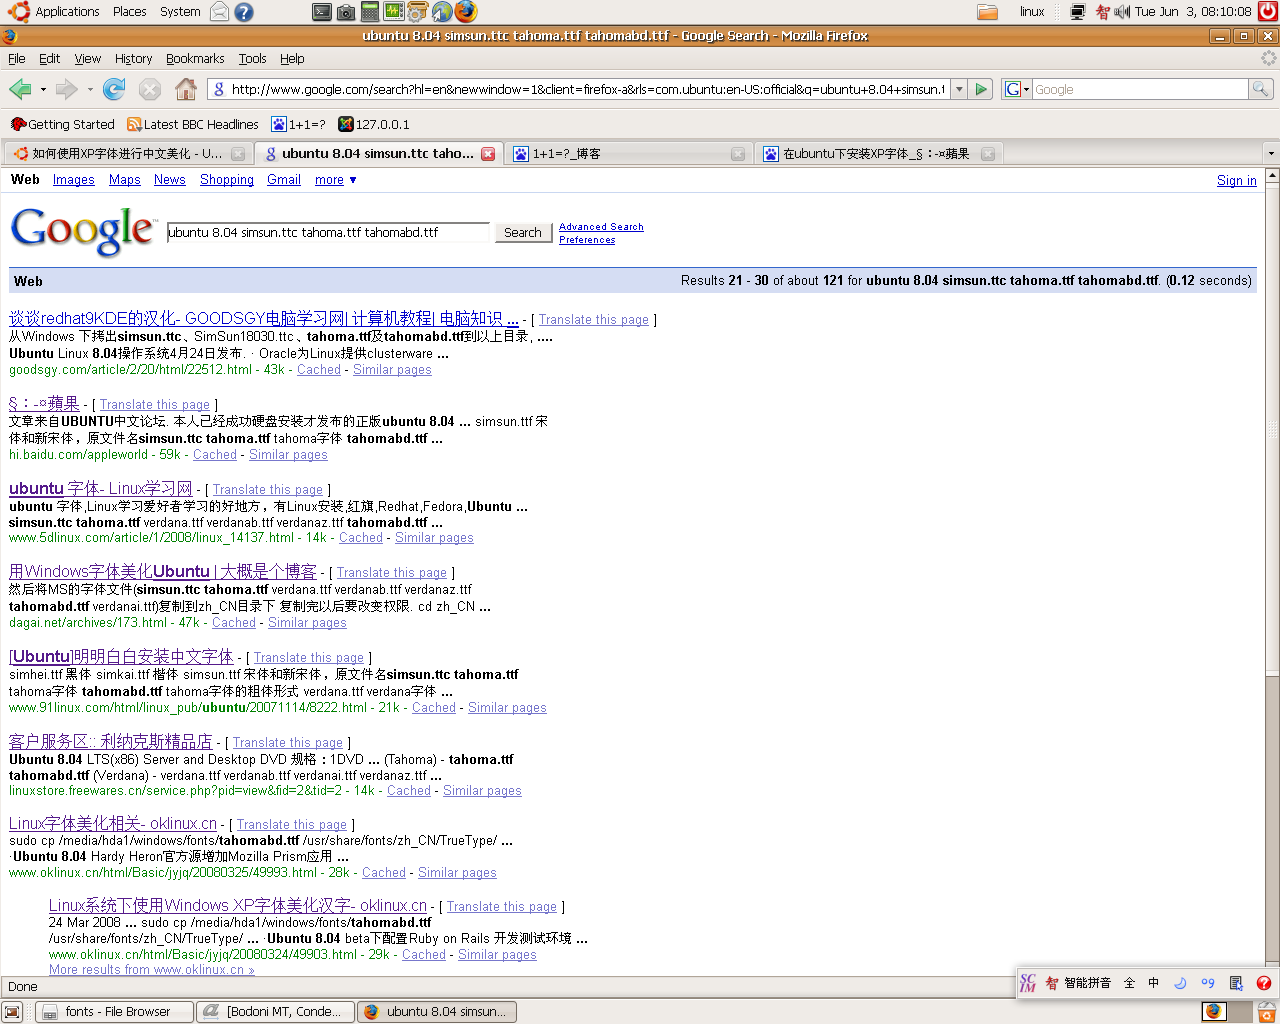Click inside the Google search query field

click(x=328, y=232)
